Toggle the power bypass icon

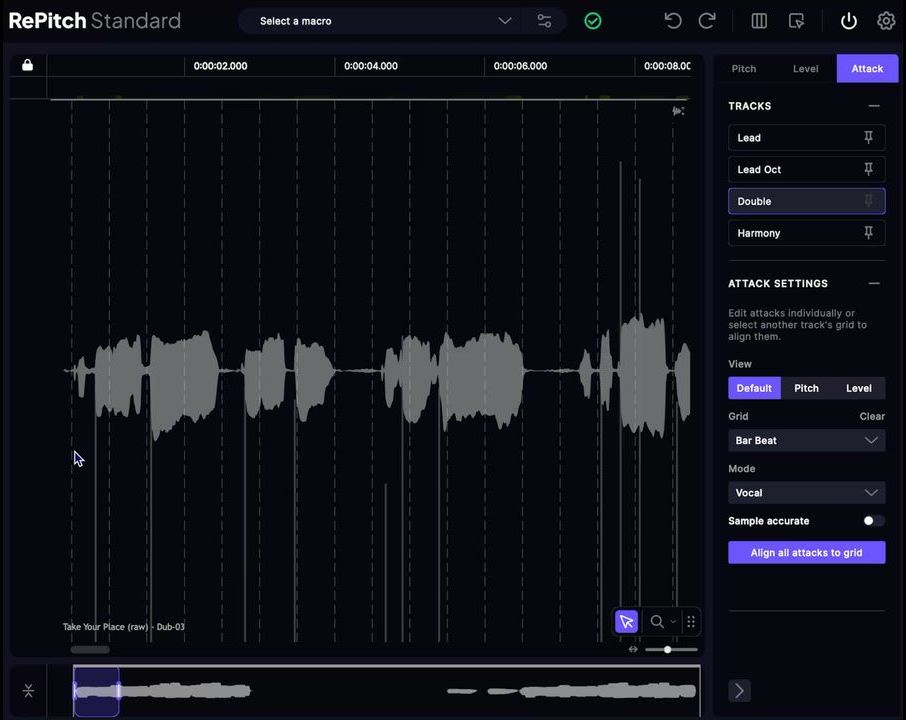coord(849,21)
